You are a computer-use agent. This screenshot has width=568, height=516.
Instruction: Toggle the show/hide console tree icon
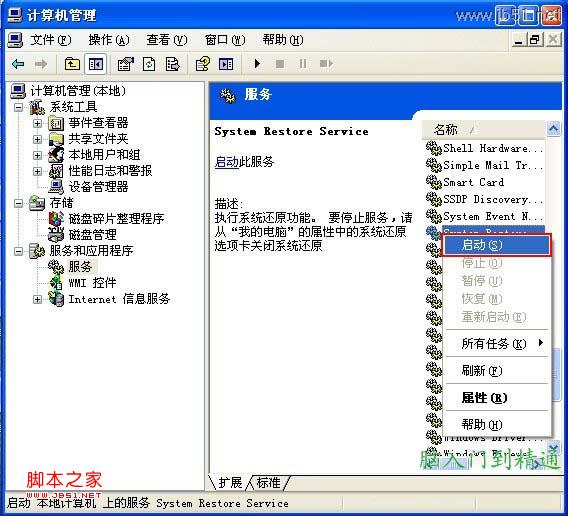[x=96, y=64]
